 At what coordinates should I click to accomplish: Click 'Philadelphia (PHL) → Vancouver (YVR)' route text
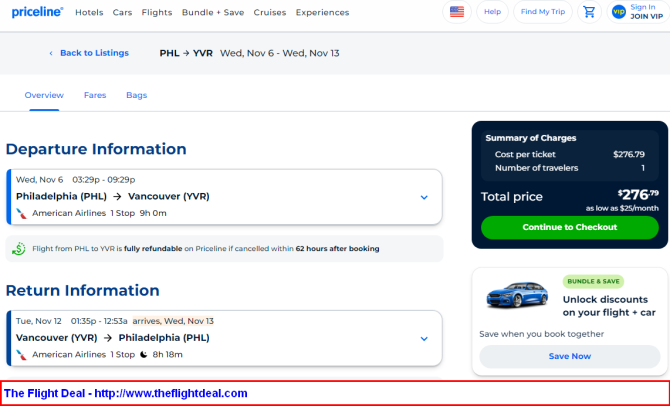coord(113,196)
